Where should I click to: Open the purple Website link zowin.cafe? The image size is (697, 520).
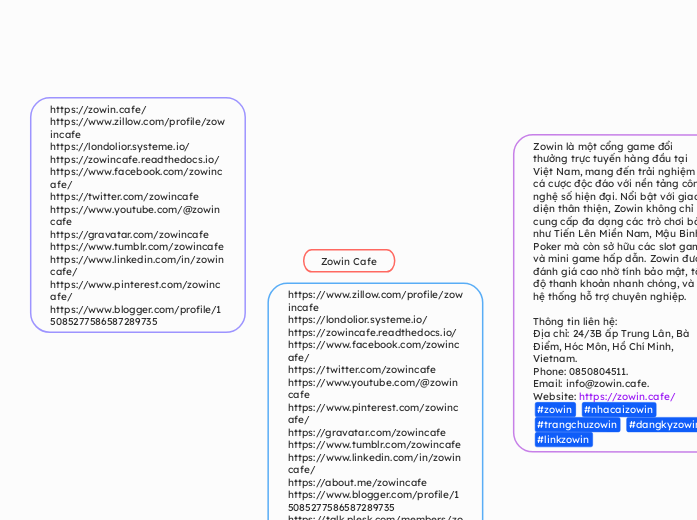coord(626,396)
